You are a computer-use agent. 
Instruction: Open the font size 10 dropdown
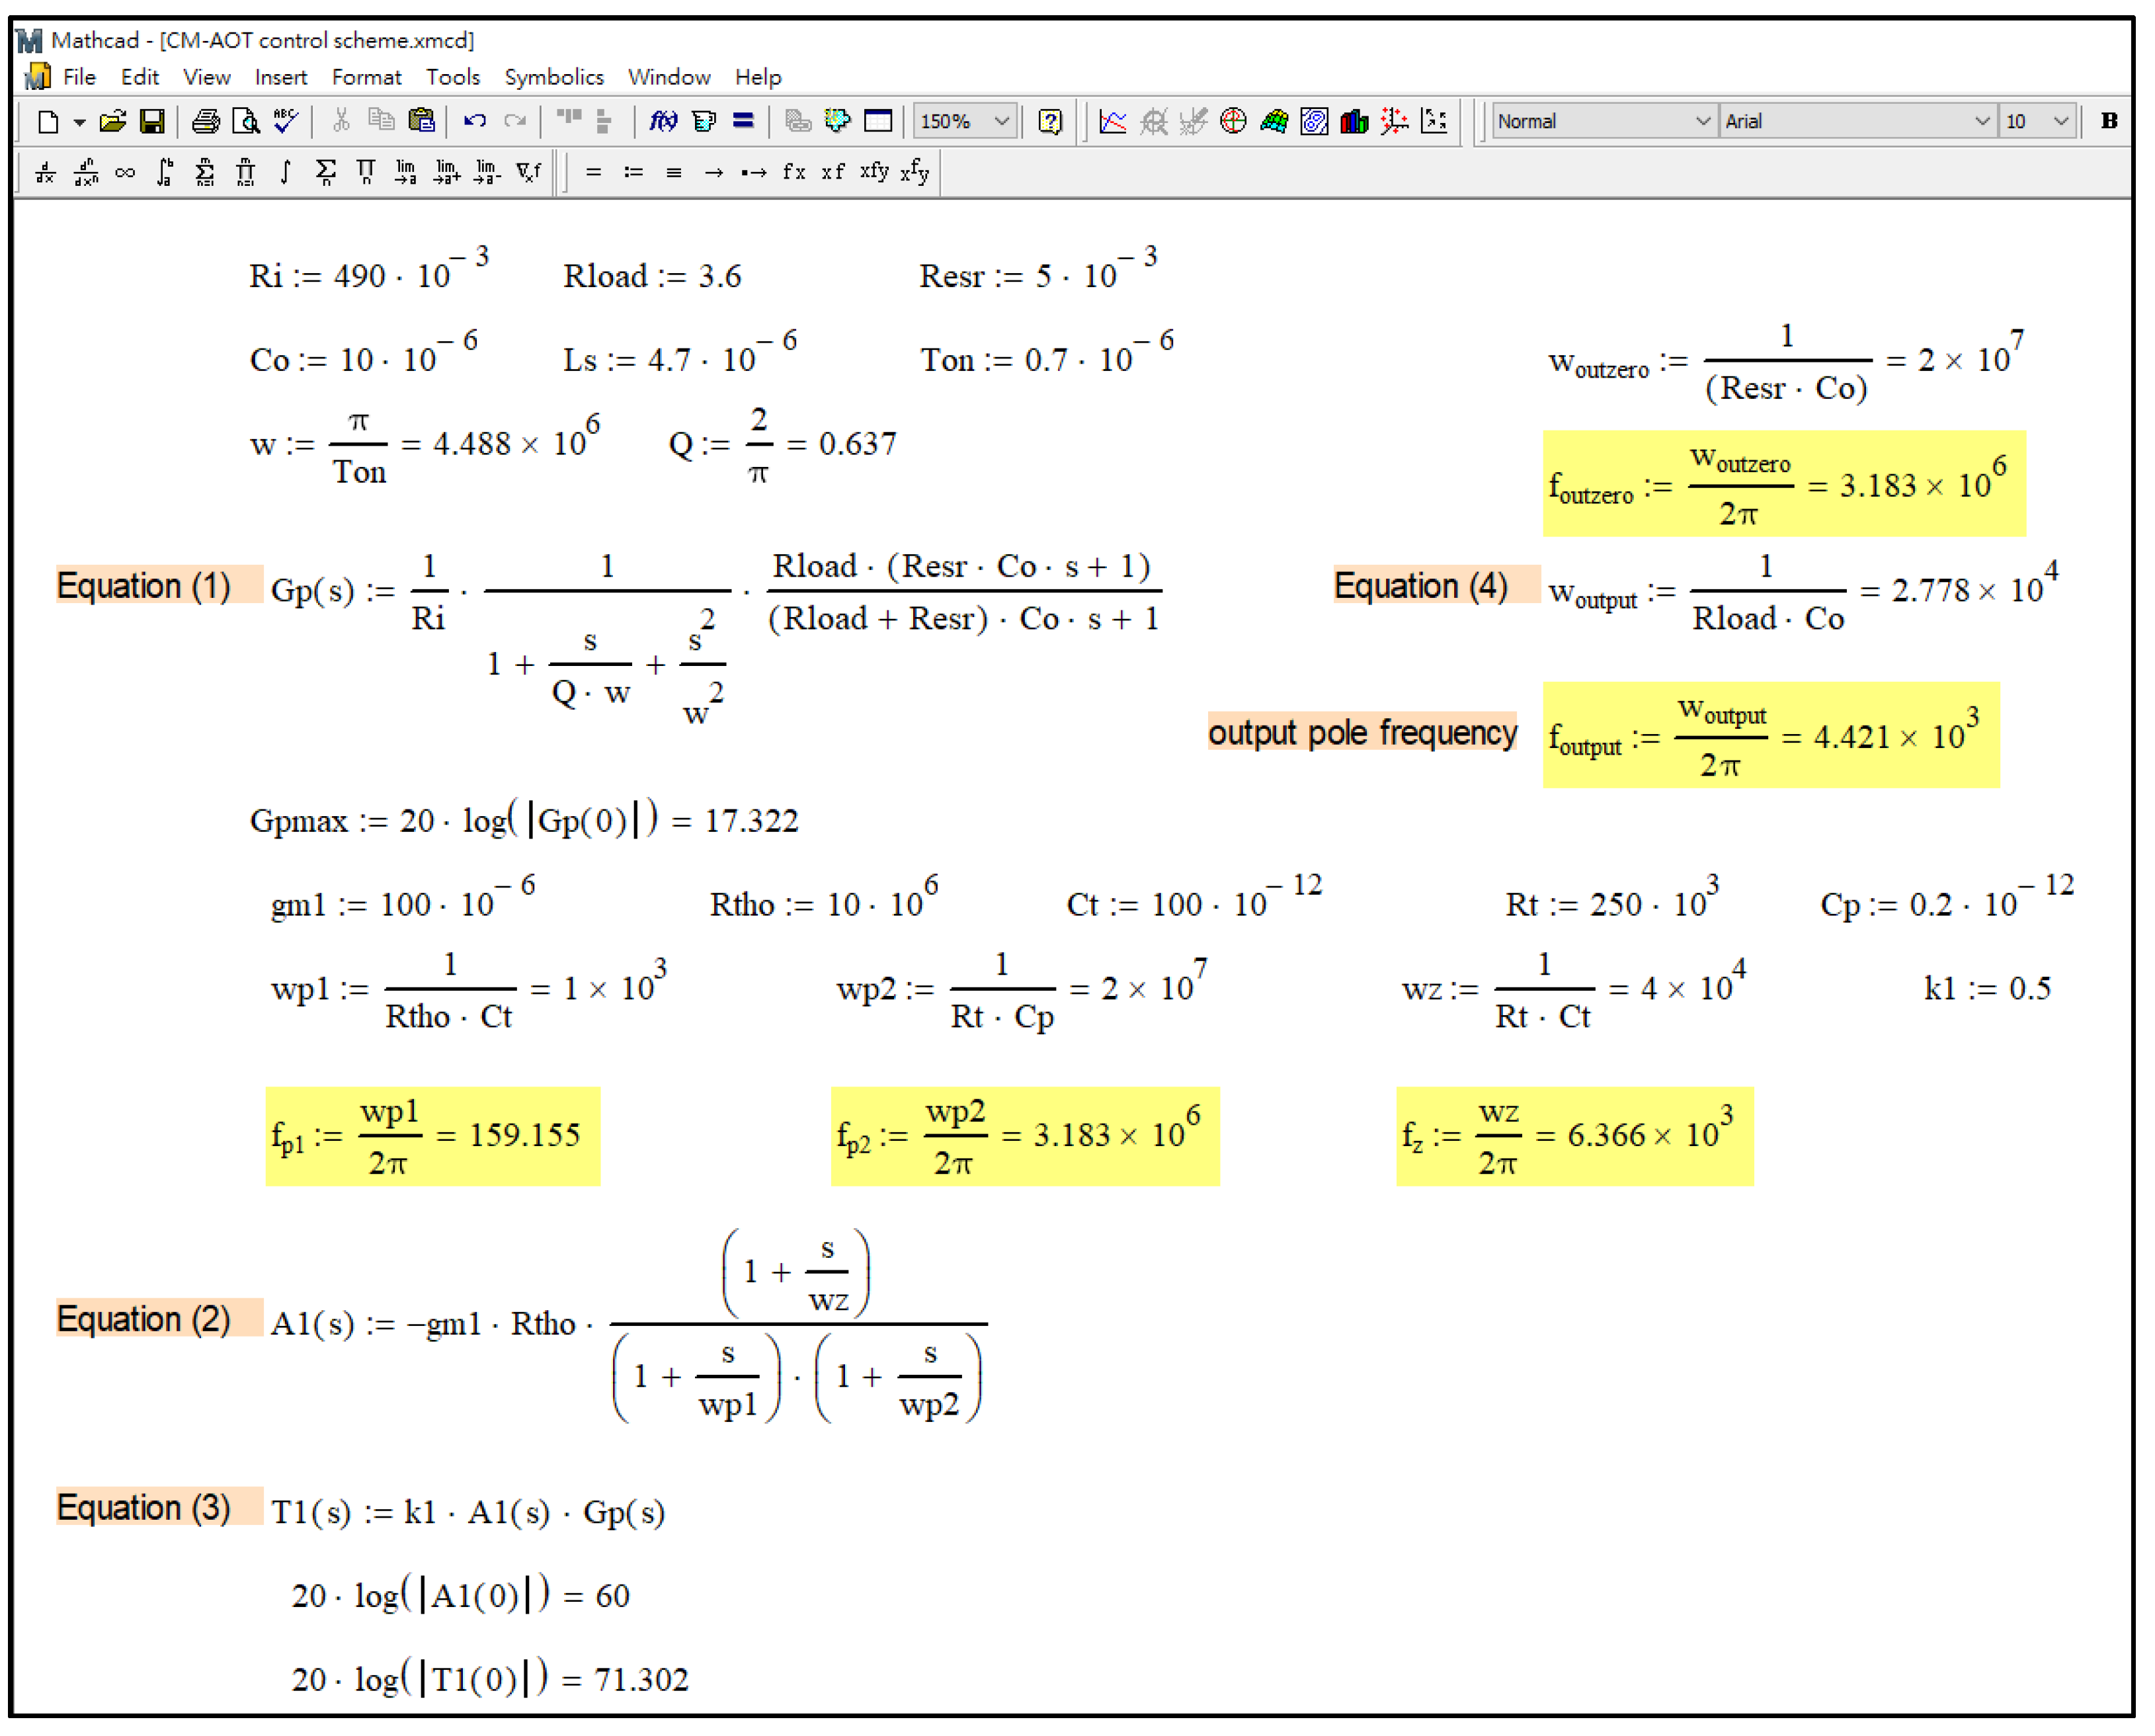tap(2060, 121)
